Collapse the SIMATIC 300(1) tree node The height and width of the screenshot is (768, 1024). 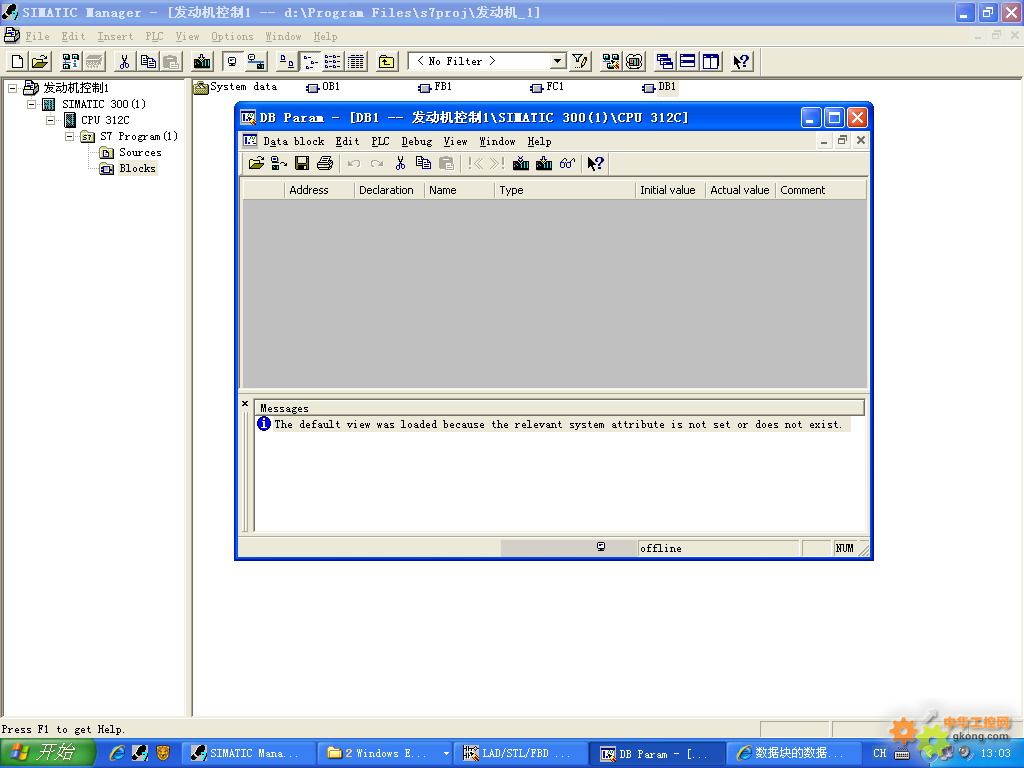pyautogui.click(x=31, y=104)
